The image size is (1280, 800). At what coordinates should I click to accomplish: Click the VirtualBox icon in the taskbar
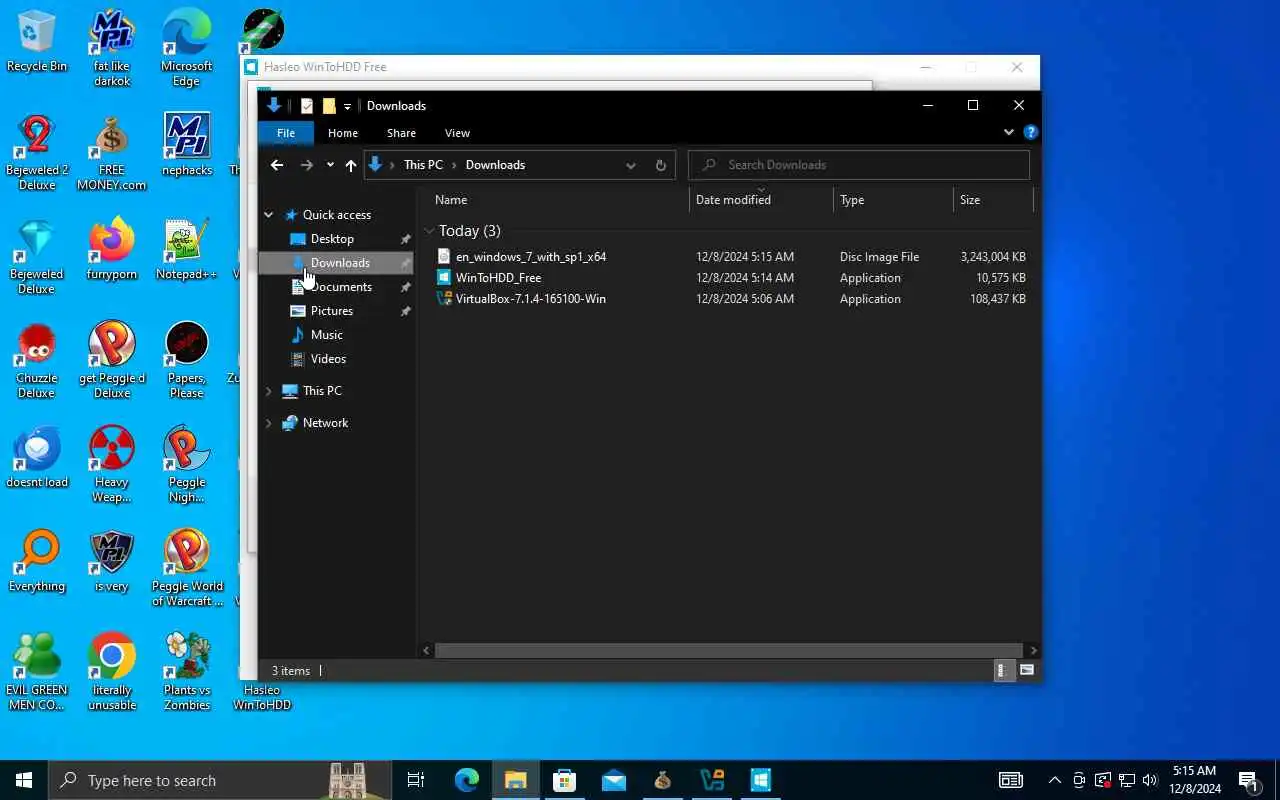(x=712, y=780)
